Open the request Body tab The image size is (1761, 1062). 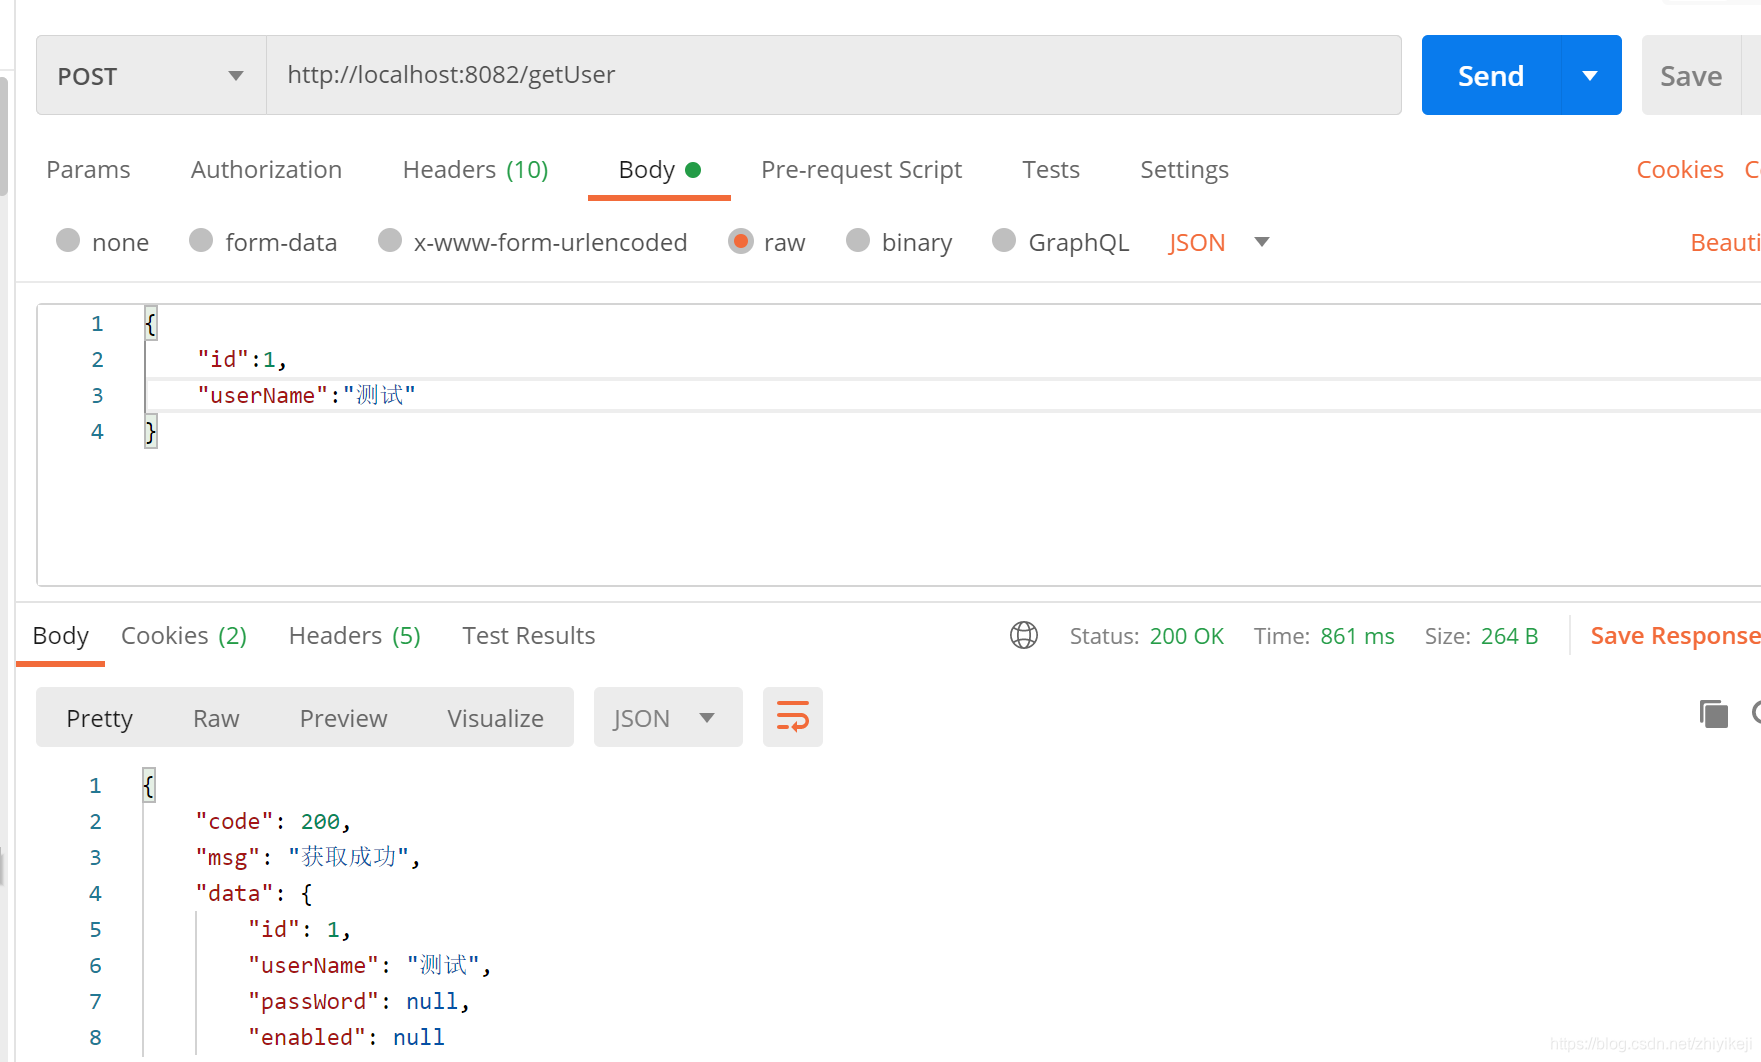659,170
